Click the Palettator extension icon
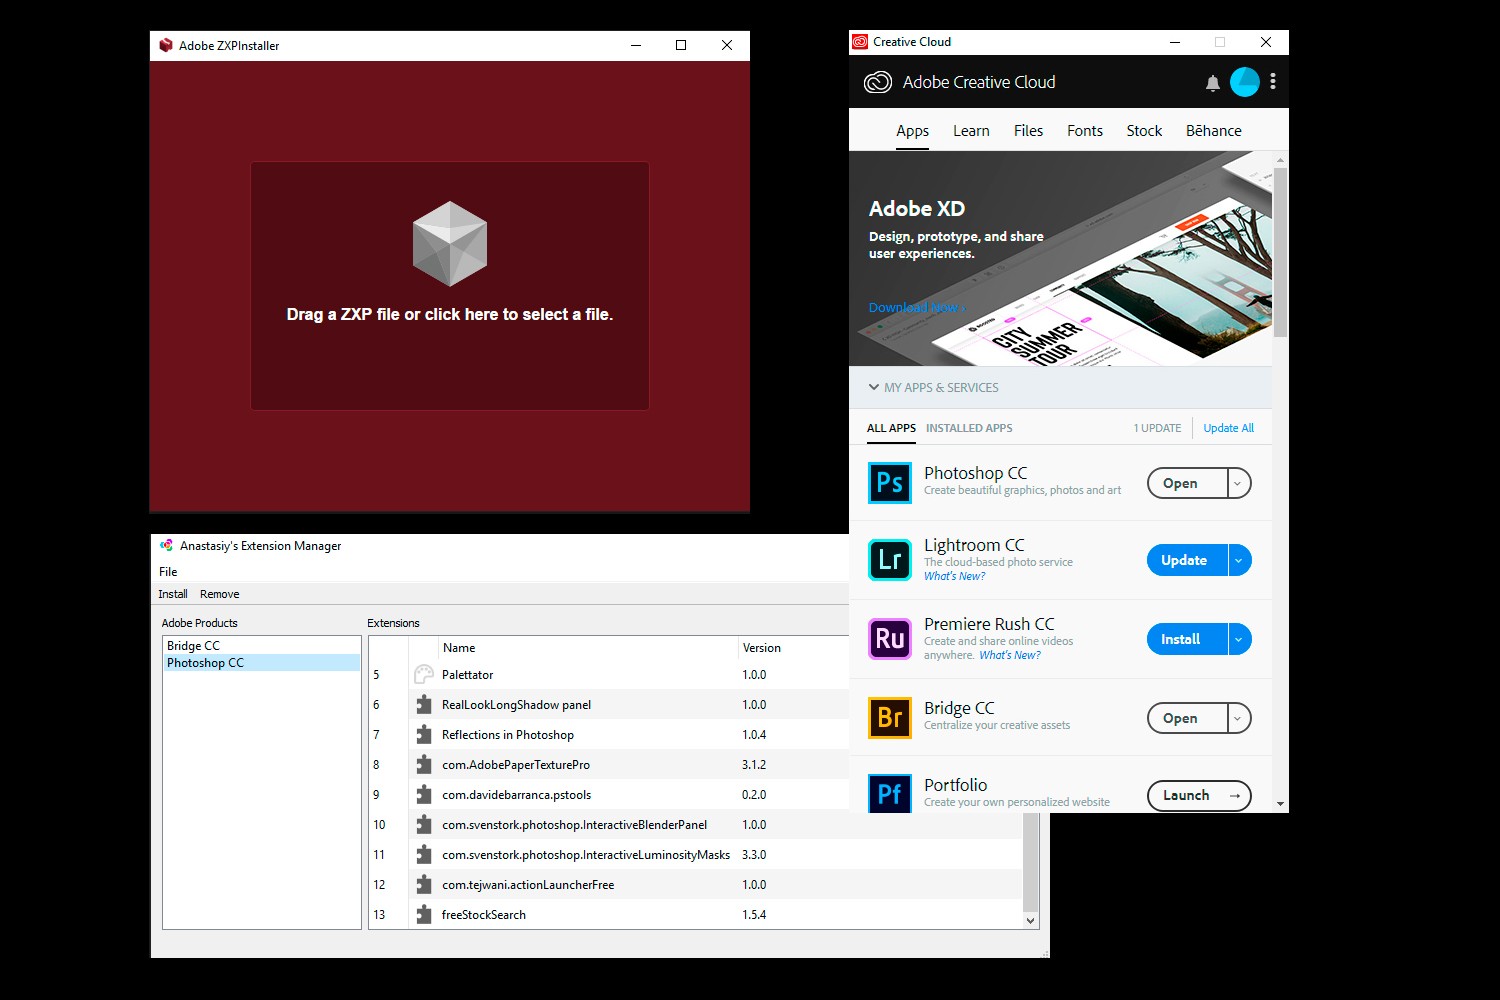The height and width of the screenshot is (1000, 1500). (x=422, y=674)
